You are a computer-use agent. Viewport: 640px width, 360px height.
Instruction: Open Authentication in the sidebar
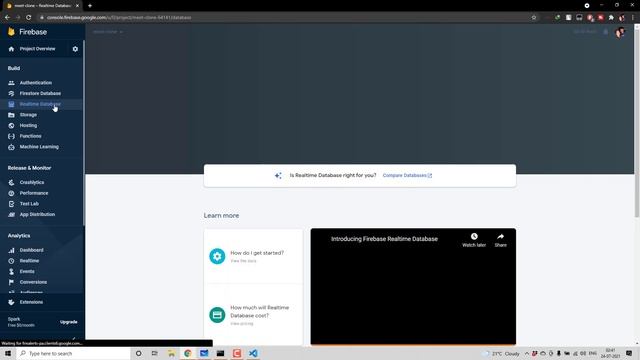(x=36, y=83)
